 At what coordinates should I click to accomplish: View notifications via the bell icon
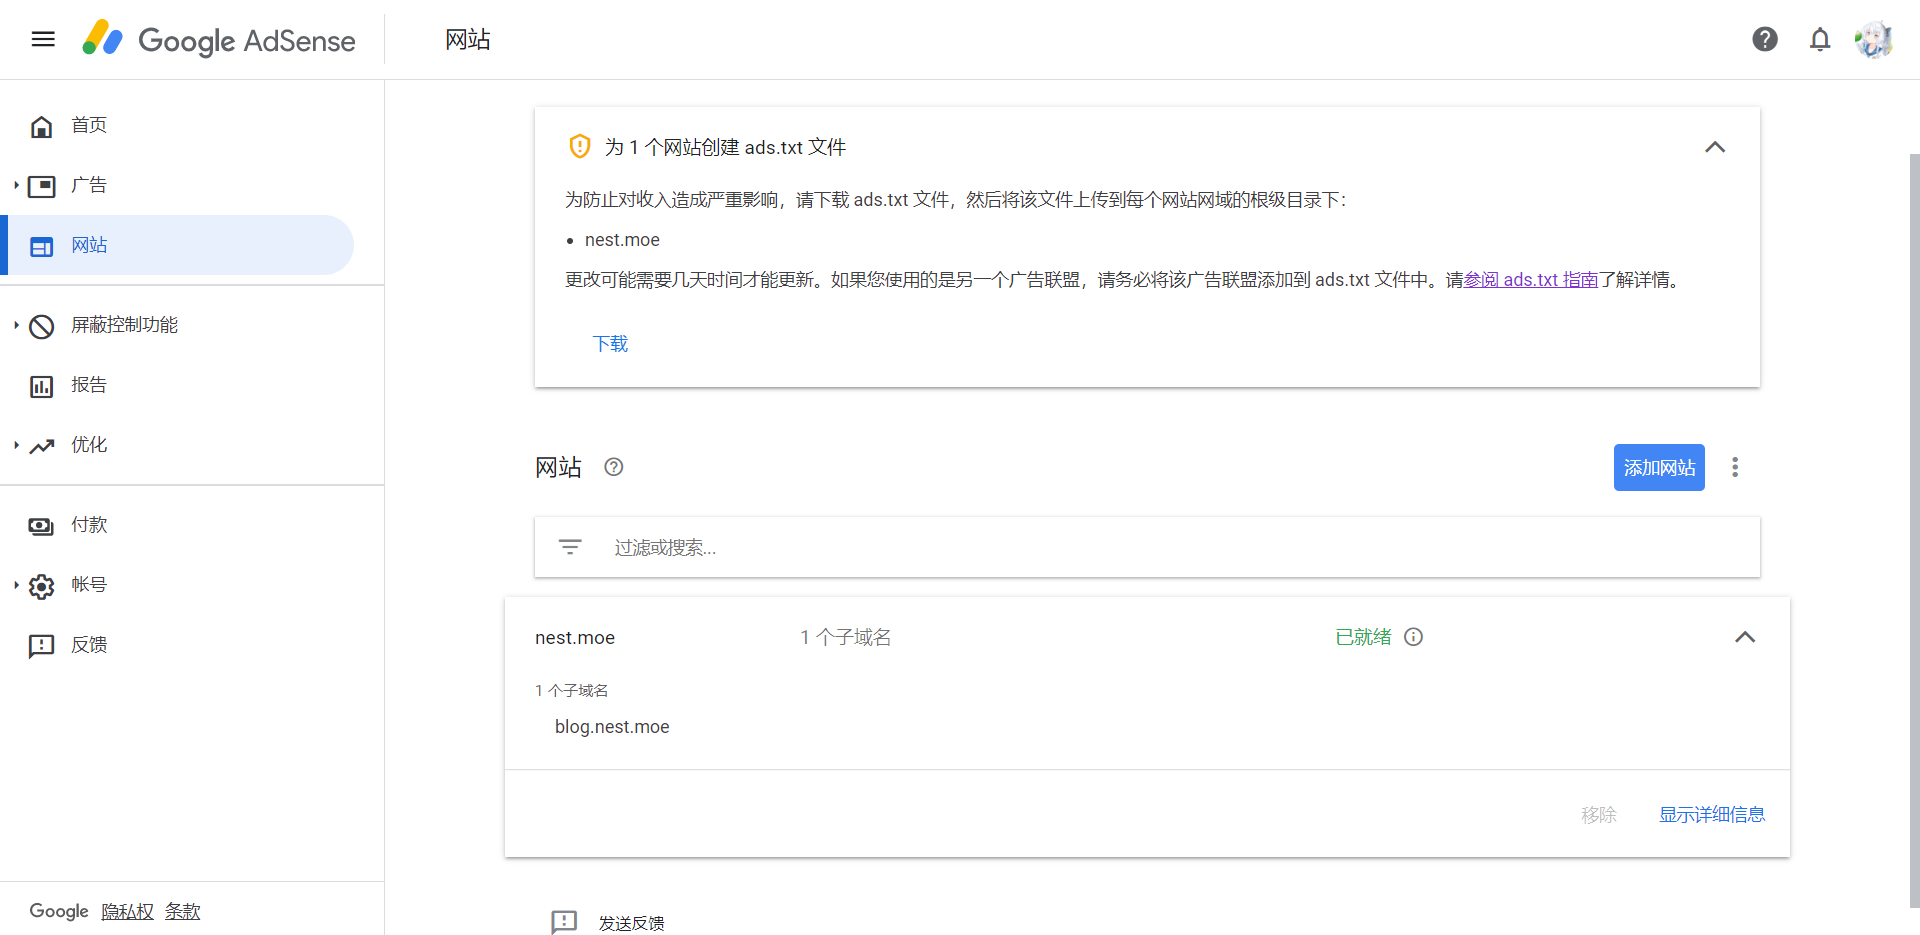tap(1820, 39)
